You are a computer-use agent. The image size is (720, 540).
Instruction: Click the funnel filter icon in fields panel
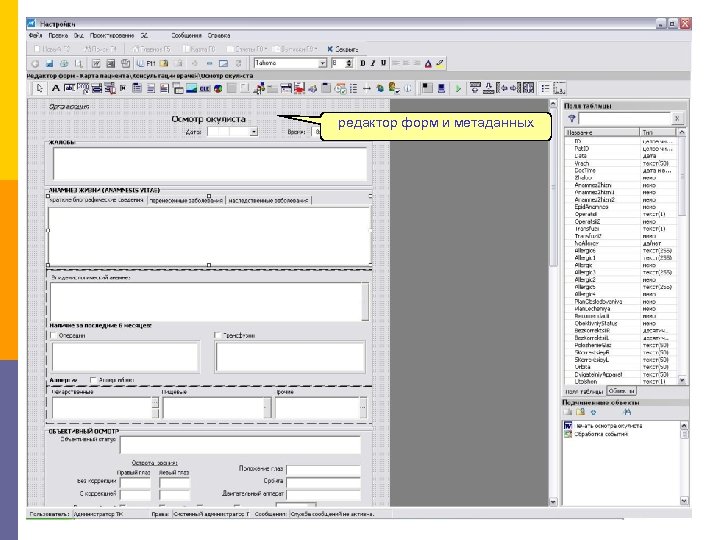point(572,118)
